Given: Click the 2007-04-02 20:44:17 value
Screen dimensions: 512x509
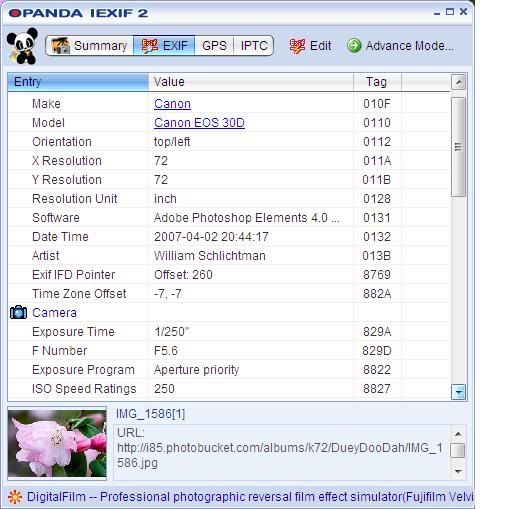Looking at the screenshot, I should coord(211,237).
